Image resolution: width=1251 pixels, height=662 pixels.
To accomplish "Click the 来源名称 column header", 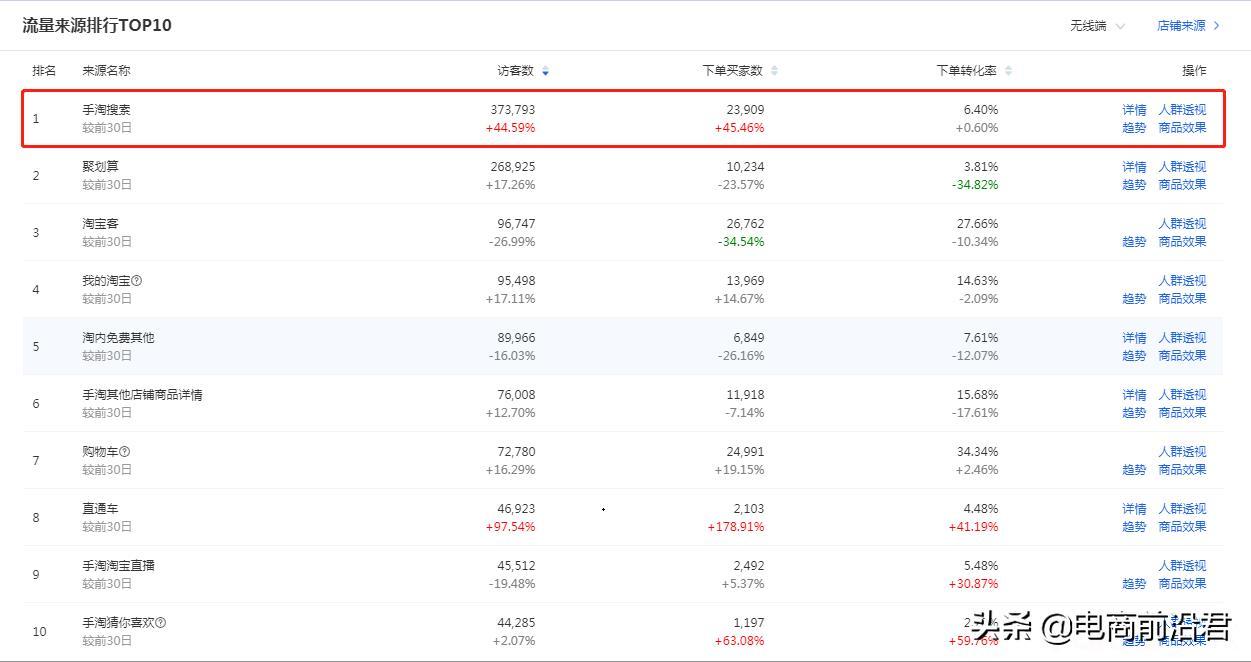I will coord(106,71).
